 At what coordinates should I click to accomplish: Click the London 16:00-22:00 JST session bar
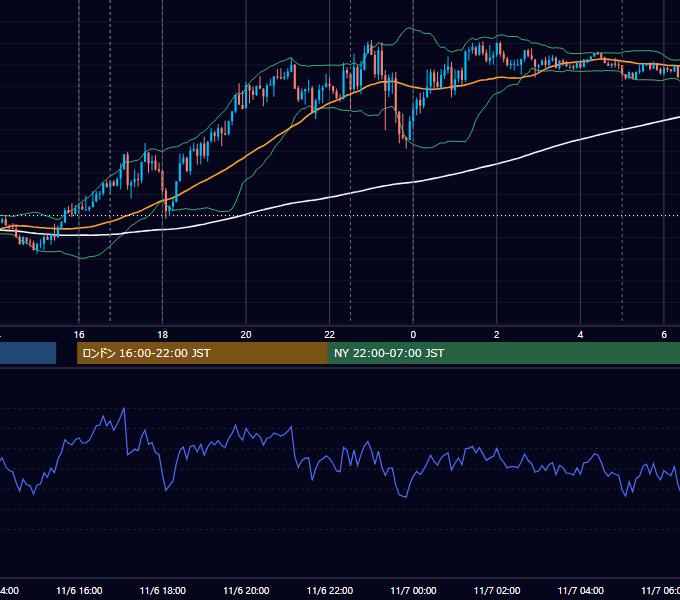click(202, 353)
